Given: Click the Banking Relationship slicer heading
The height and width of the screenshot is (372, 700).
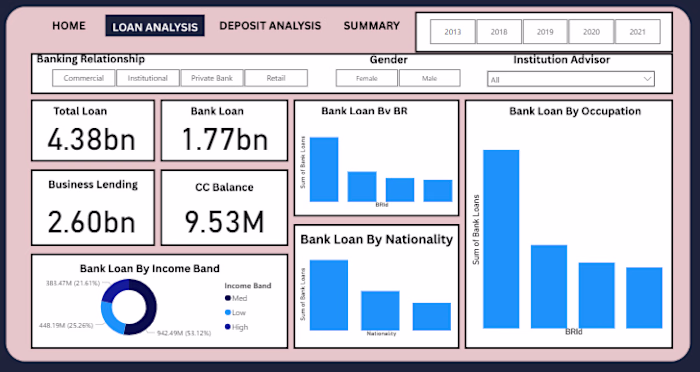Looking at the screenshot, I should (91, 59).
